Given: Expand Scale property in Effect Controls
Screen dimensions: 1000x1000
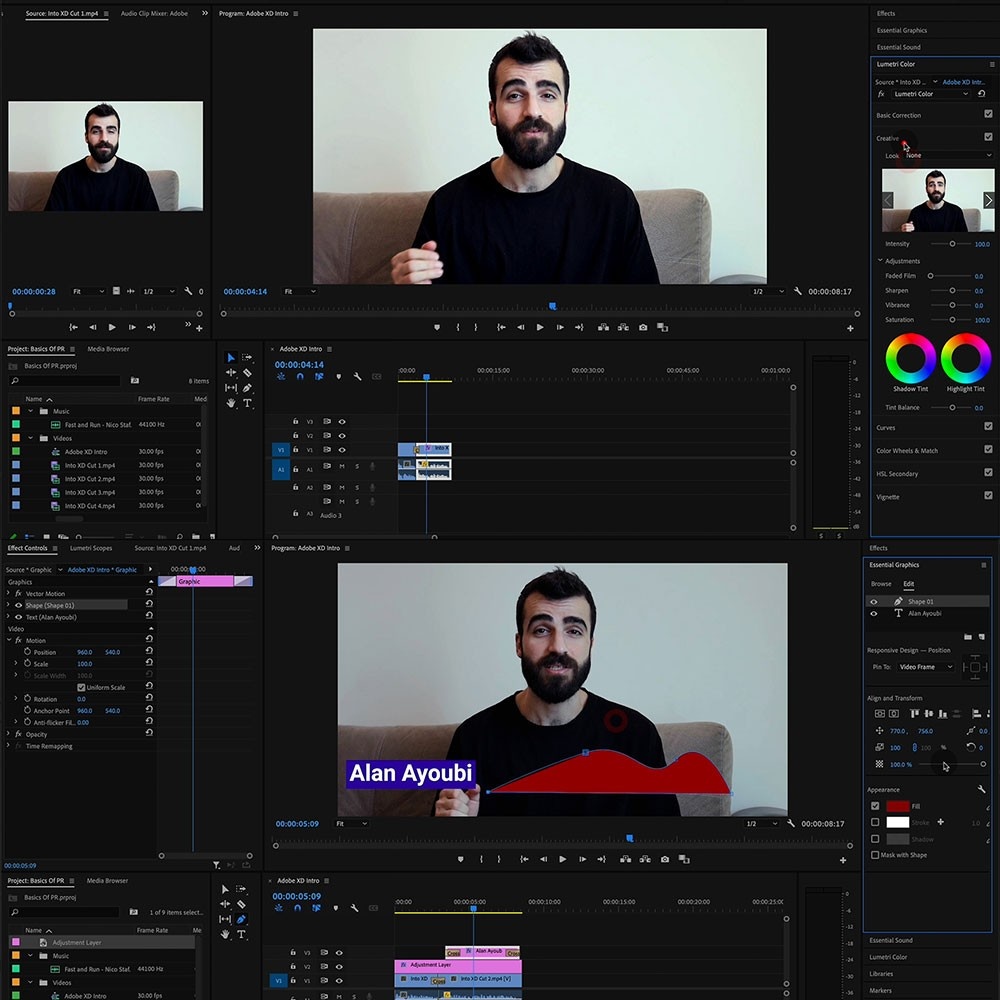Looking at the screenshot, I should pyautogui.click(x=16, y=664).
